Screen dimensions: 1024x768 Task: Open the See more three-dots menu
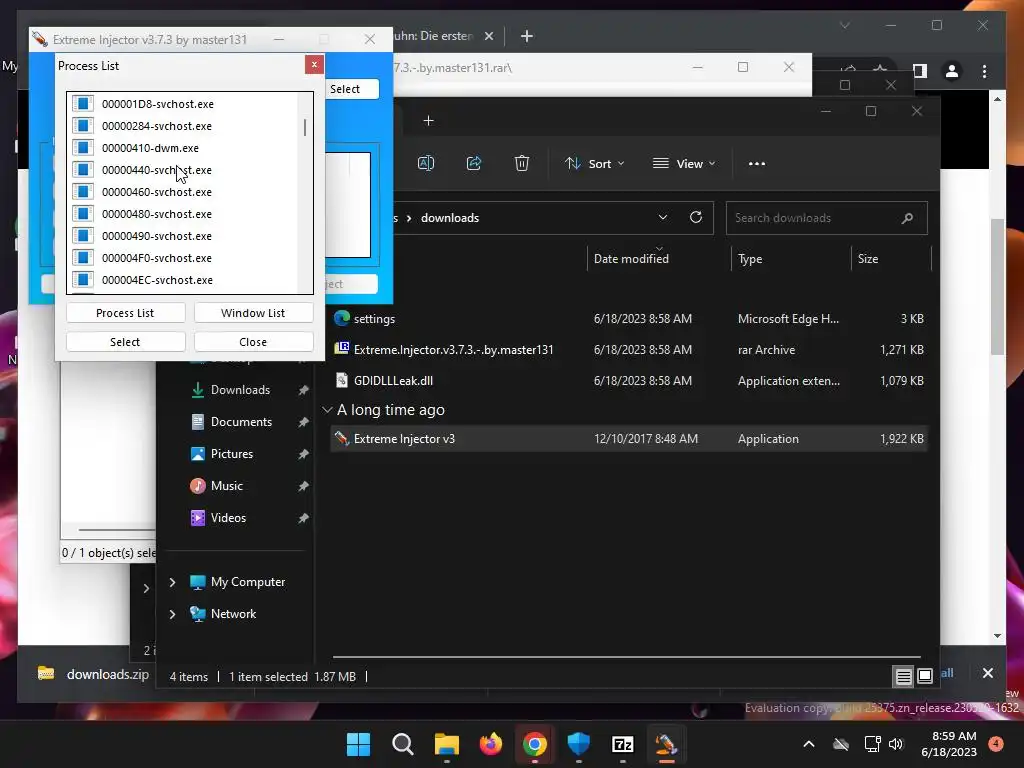click(757, 164)
